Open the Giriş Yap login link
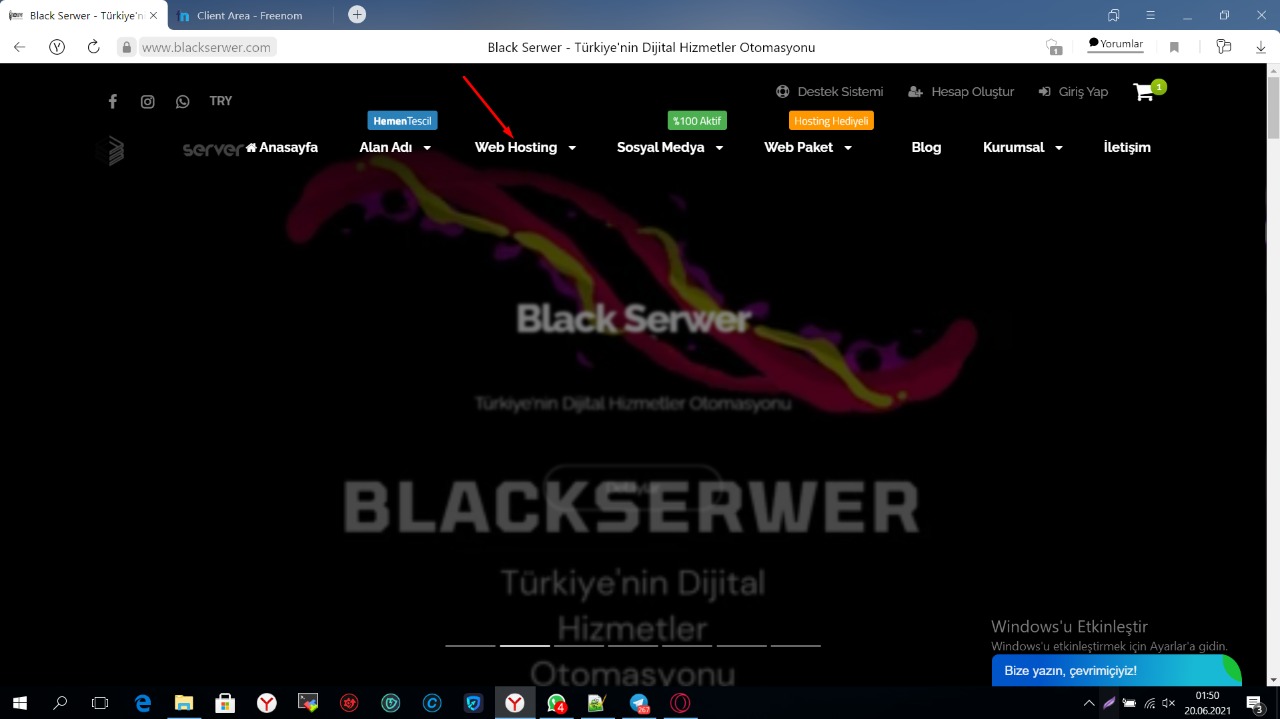 (x=1074, y=91)
